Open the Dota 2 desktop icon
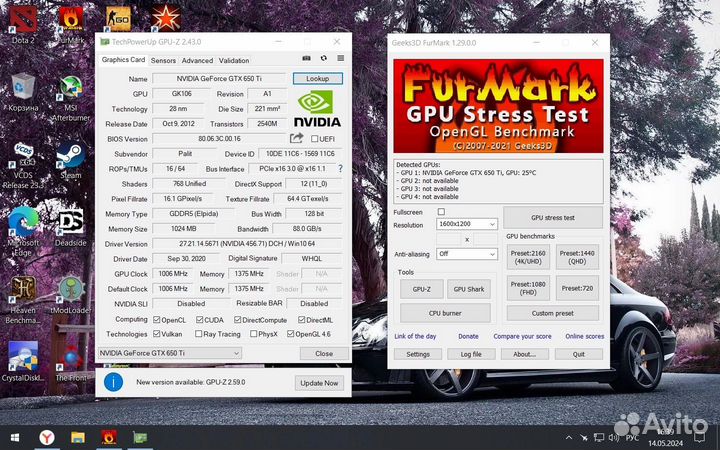 pos(24,24)
